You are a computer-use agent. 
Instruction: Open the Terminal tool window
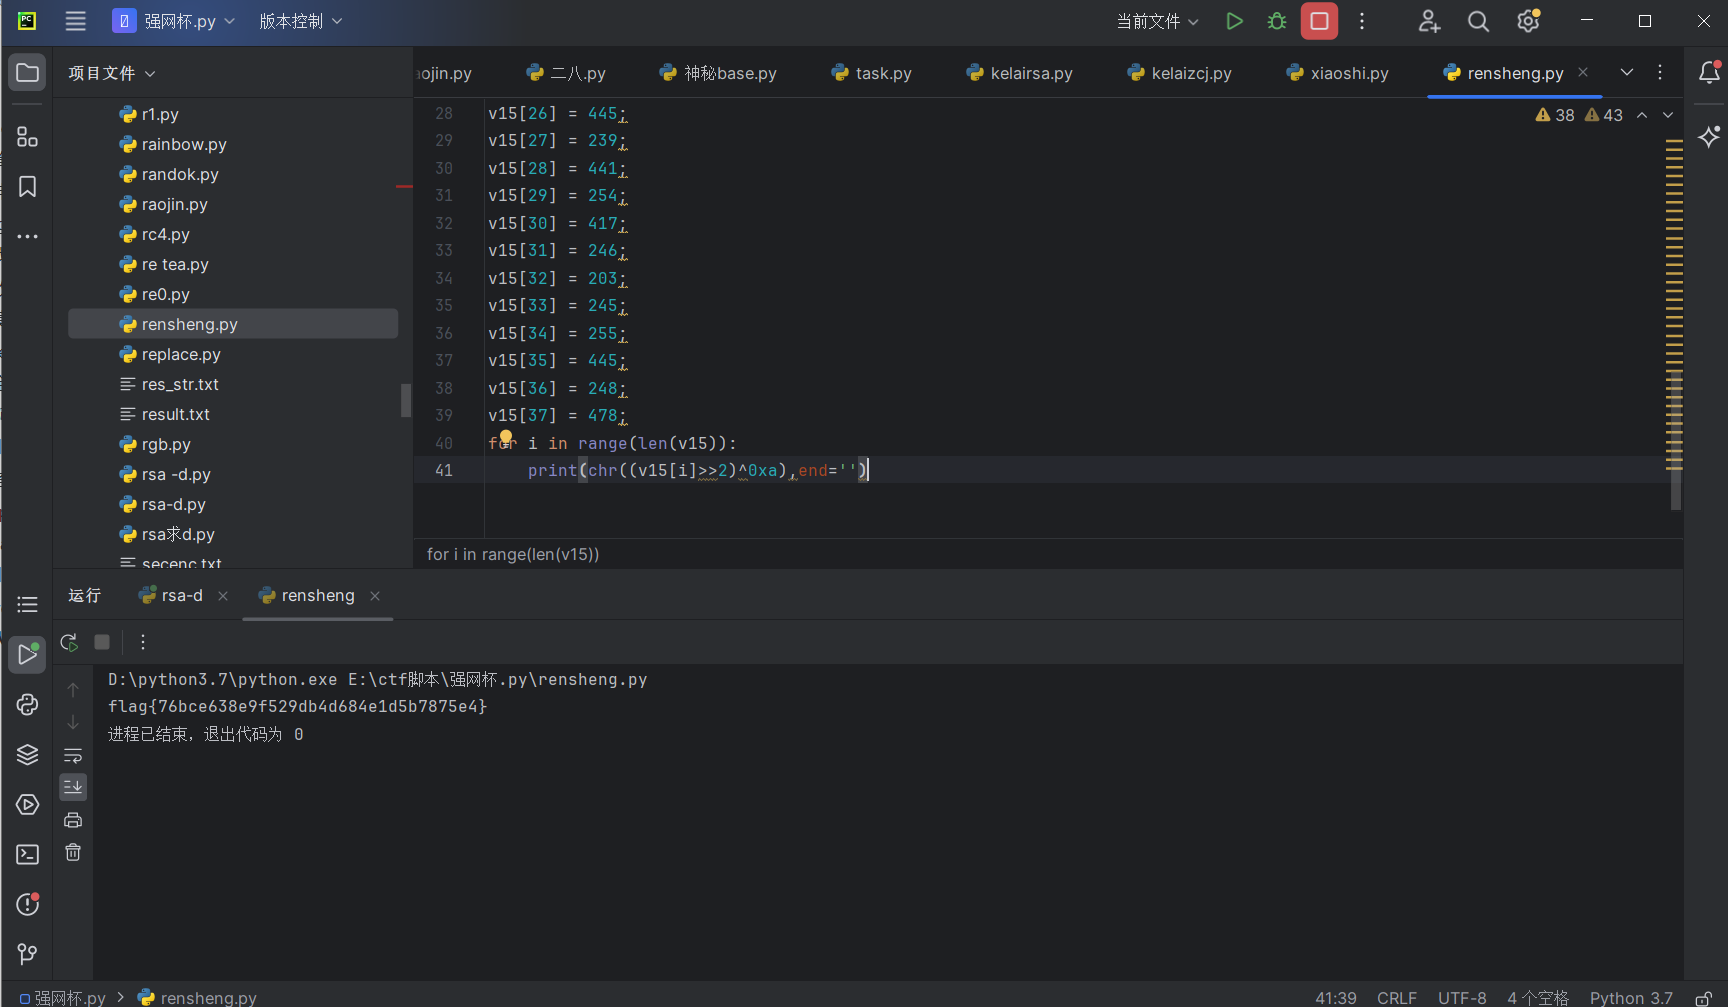pyautogui.click(x=27, y=855)
